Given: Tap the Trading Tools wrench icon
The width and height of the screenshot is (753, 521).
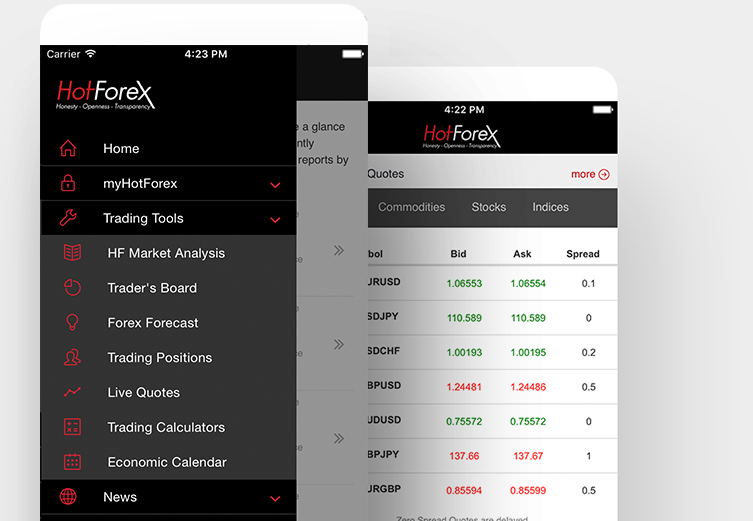Looking at the screenshot, I should click(68, 218).
